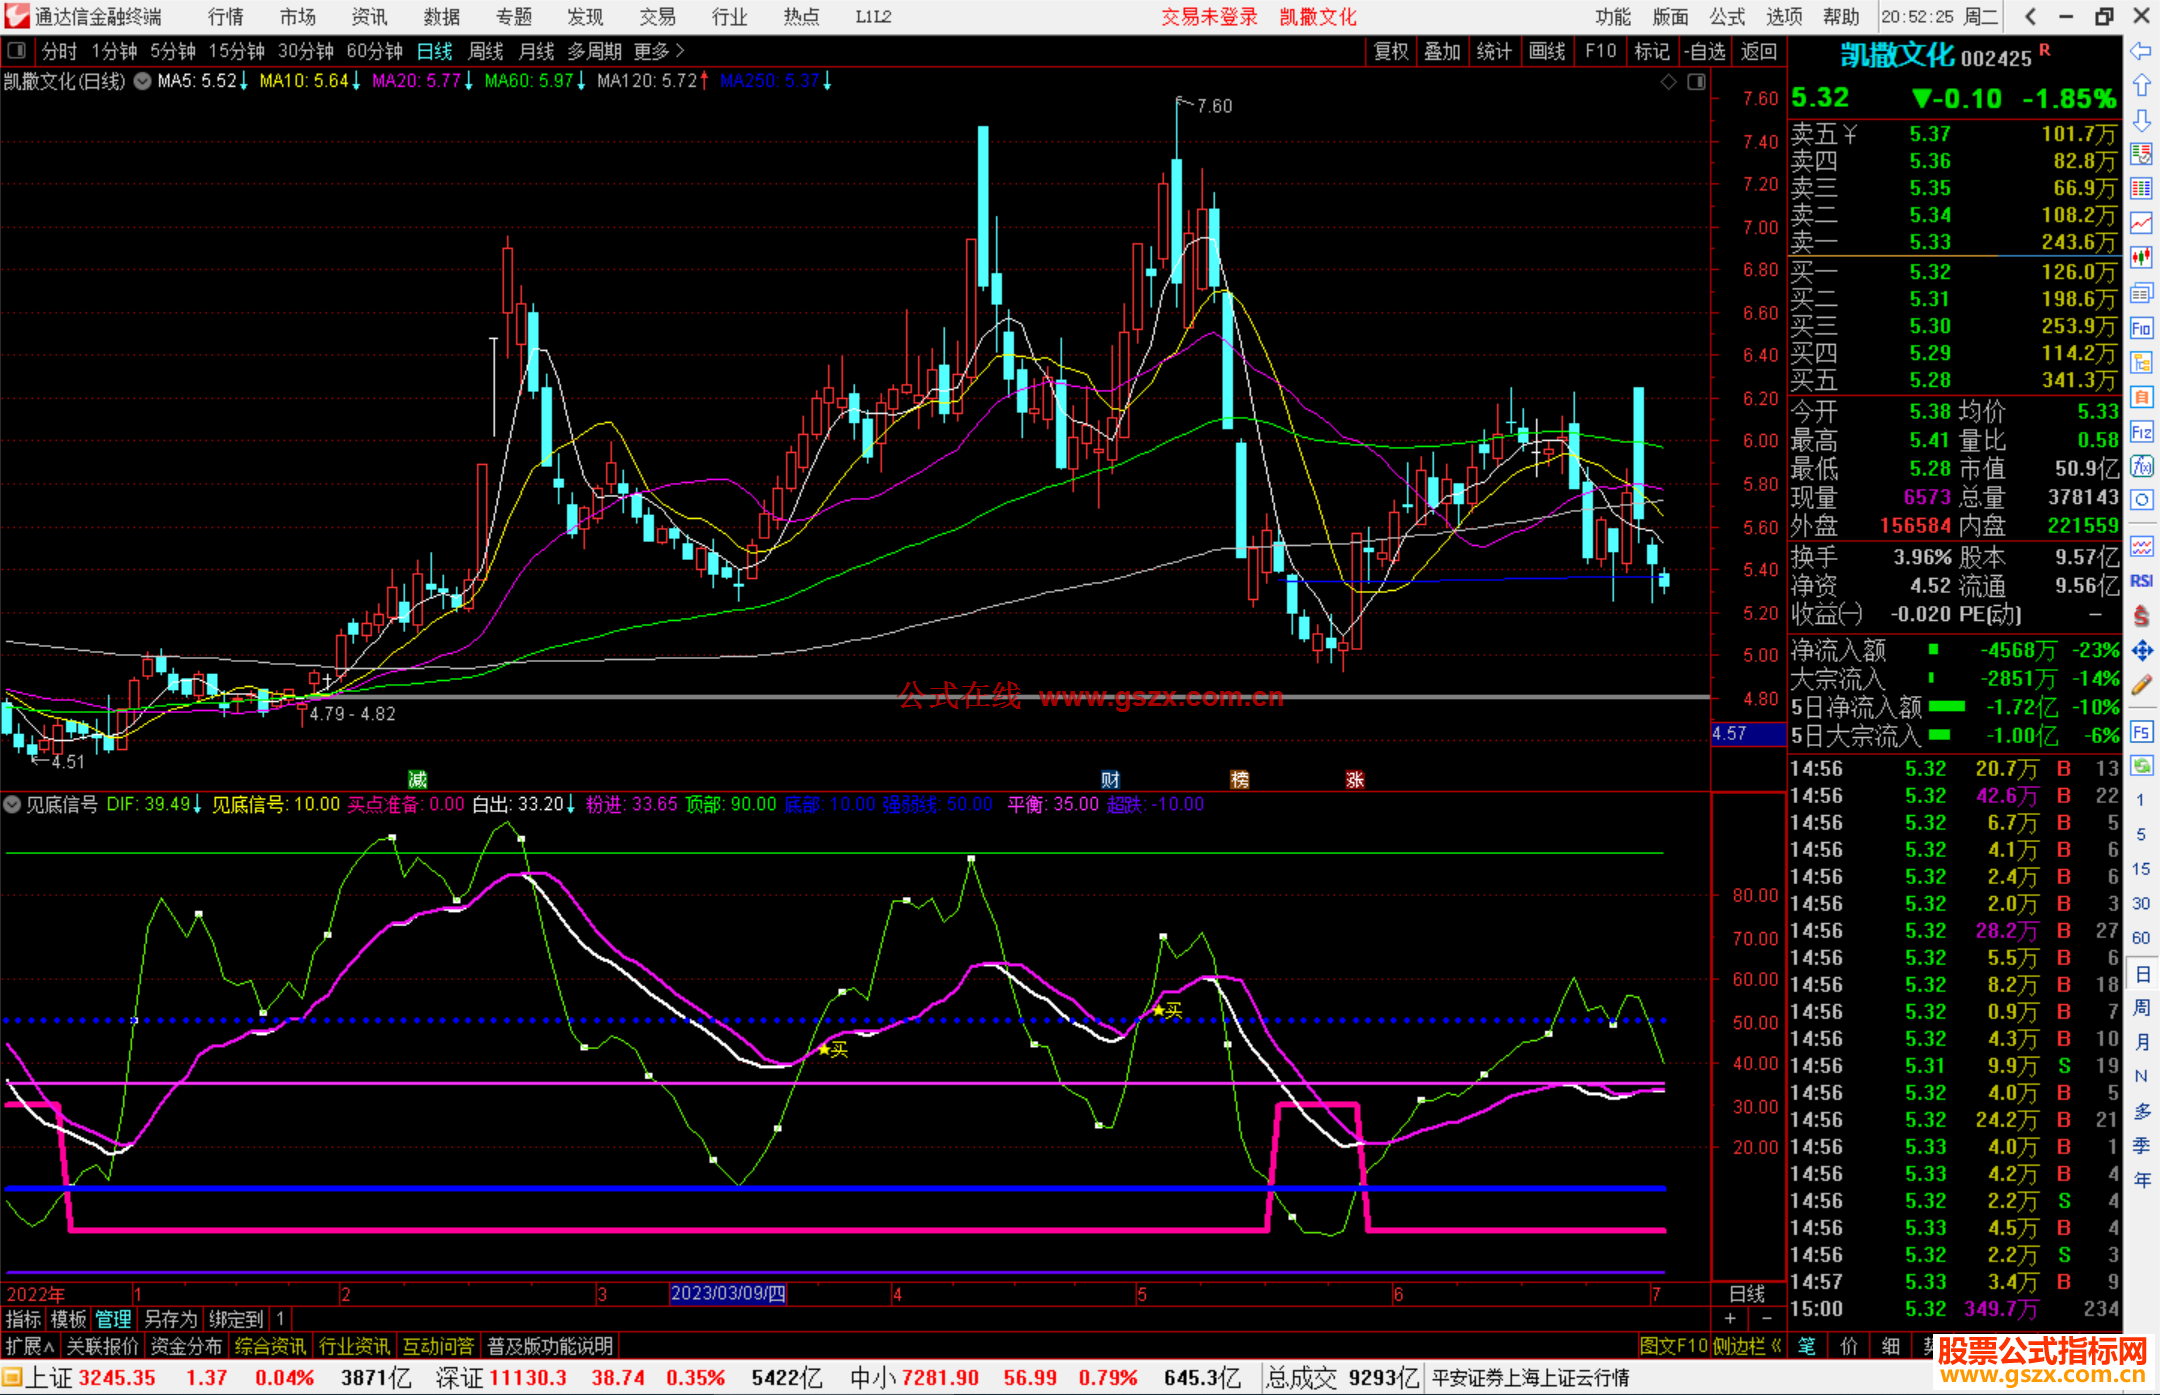Open the 图文F10 link
Viewport: 2160px width, 1395px height.
1674,1346
